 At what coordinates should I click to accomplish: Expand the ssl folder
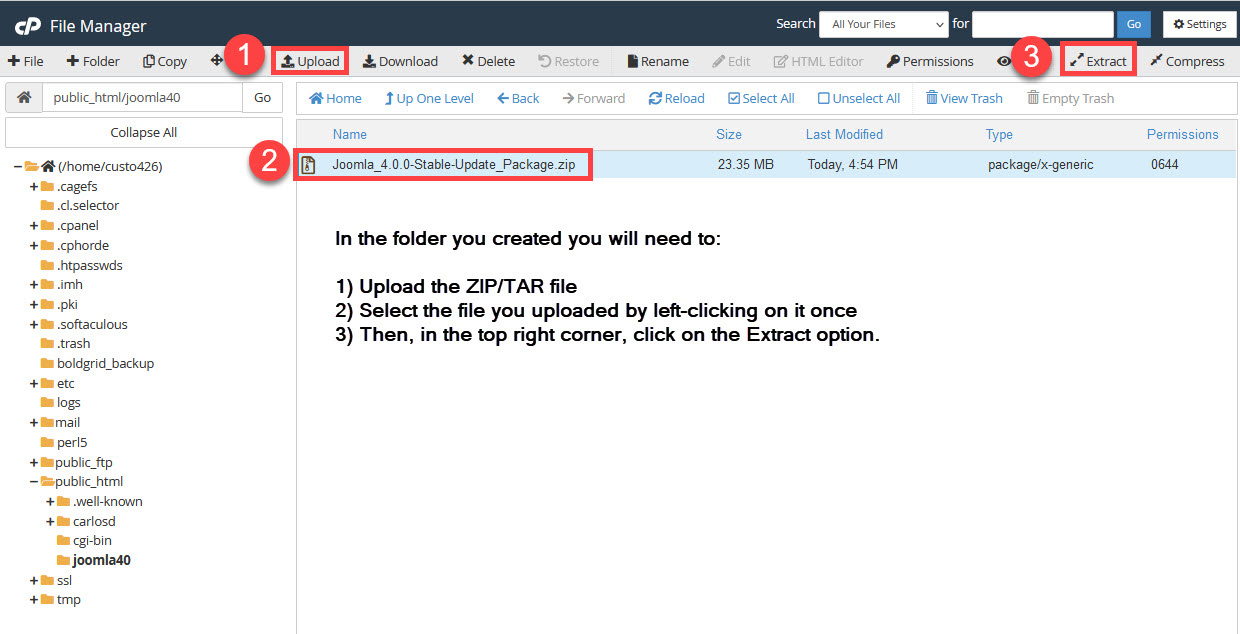[34, 580]
